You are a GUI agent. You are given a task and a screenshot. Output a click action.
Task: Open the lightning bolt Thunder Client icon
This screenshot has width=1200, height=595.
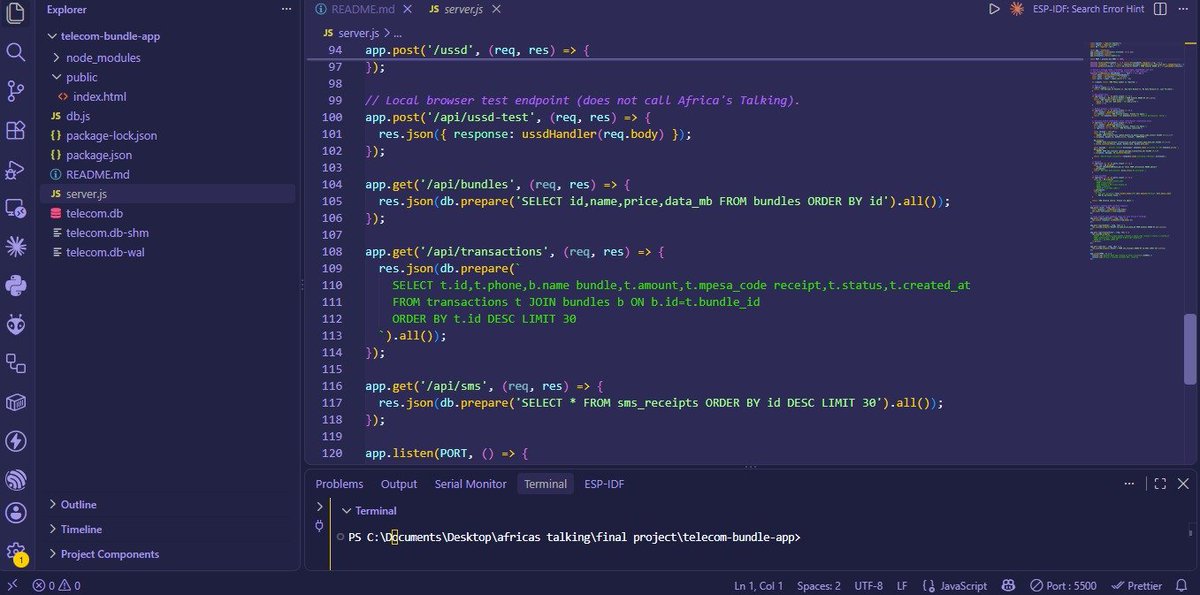15,441
